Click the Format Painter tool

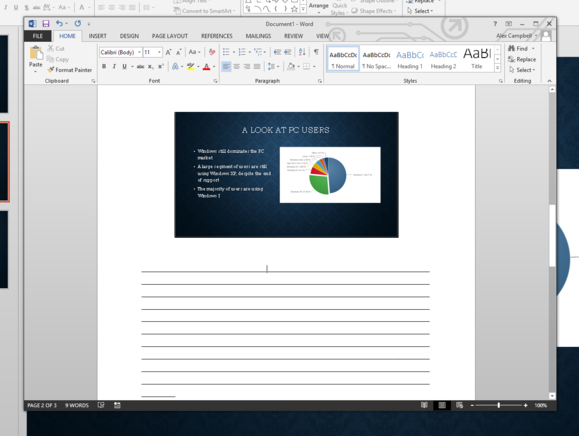[70, 70]
